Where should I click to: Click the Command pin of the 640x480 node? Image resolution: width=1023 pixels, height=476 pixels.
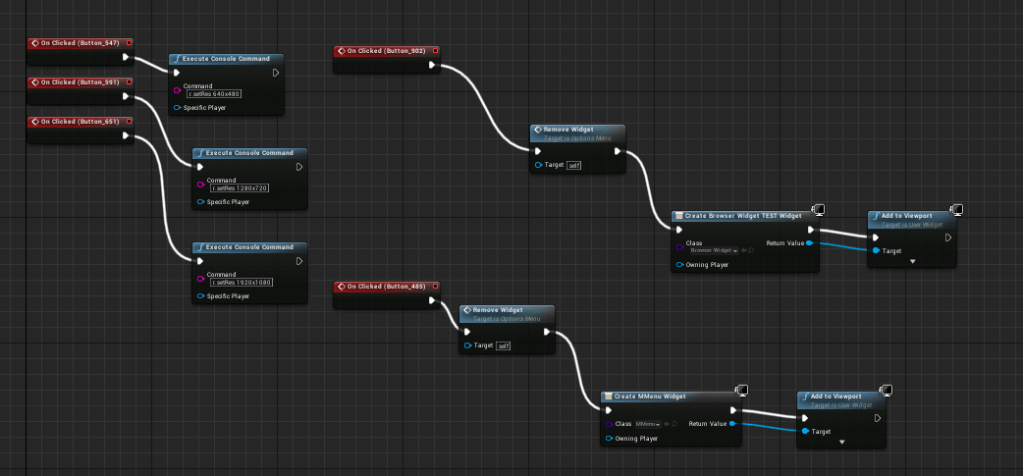[x=177, y=90]
